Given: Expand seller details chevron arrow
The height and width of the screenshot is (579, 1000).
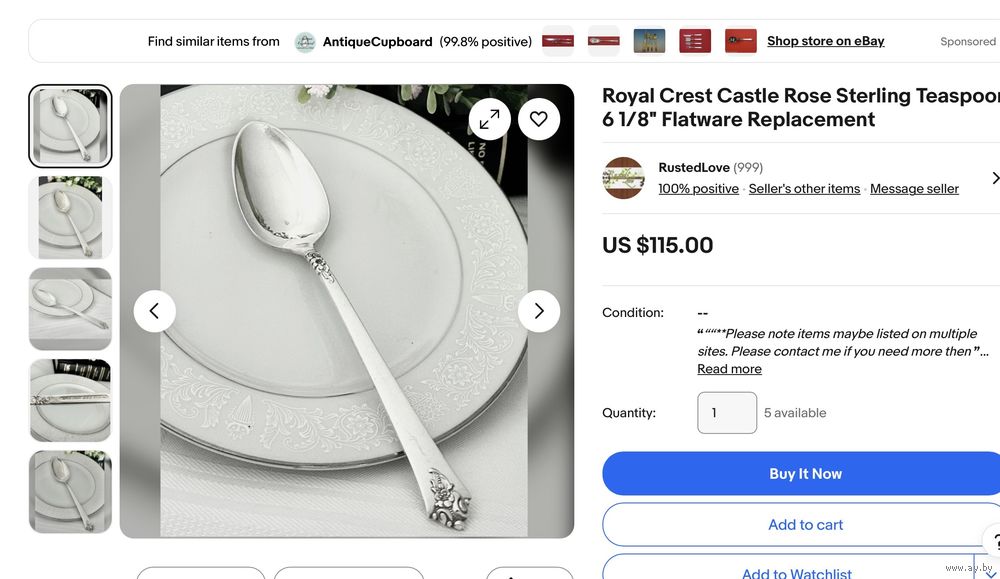Looking at the screenshot, I should (994, 178).
